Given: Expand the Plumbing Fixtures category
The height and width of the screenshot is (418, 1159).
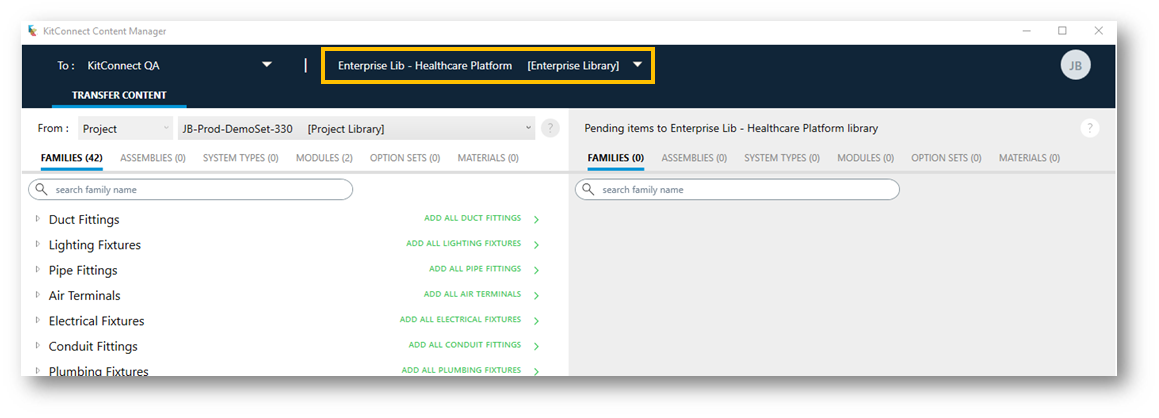Looking at the screenshot, I should (x=38, y=370).
